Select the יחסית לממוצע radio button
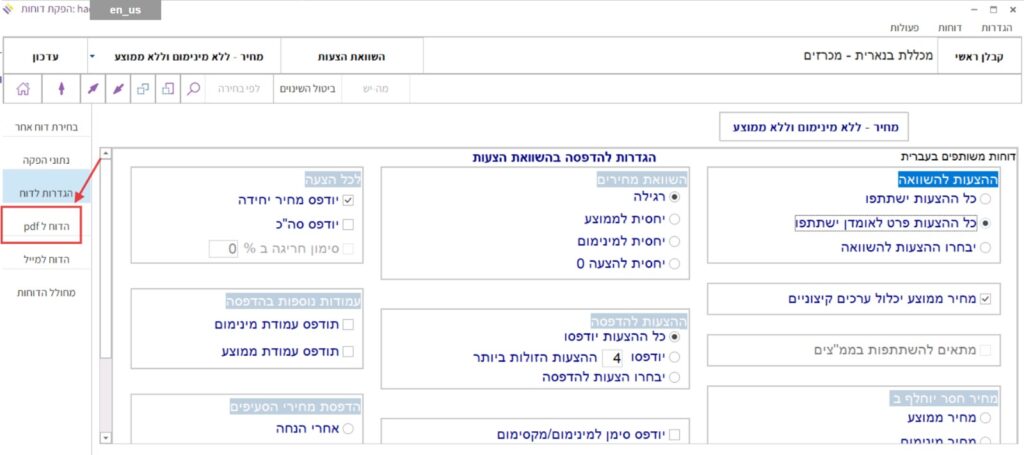The width and height of the screenshot is (1024, 455). [x=673, y=219]
